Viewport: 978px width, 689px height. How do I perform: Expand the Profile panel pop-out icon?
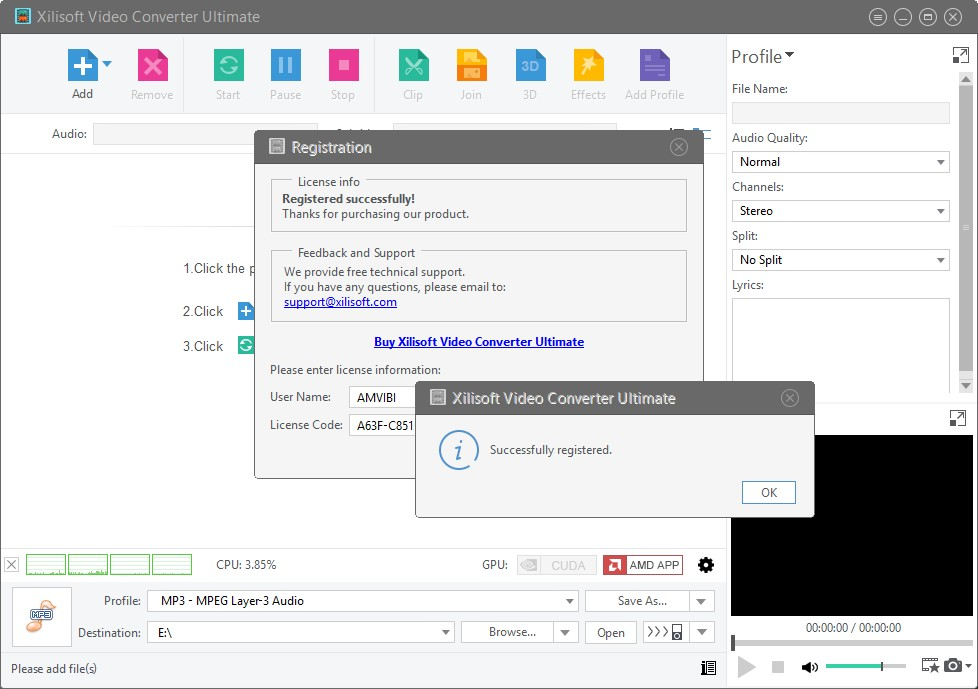(x=961, y=55)
